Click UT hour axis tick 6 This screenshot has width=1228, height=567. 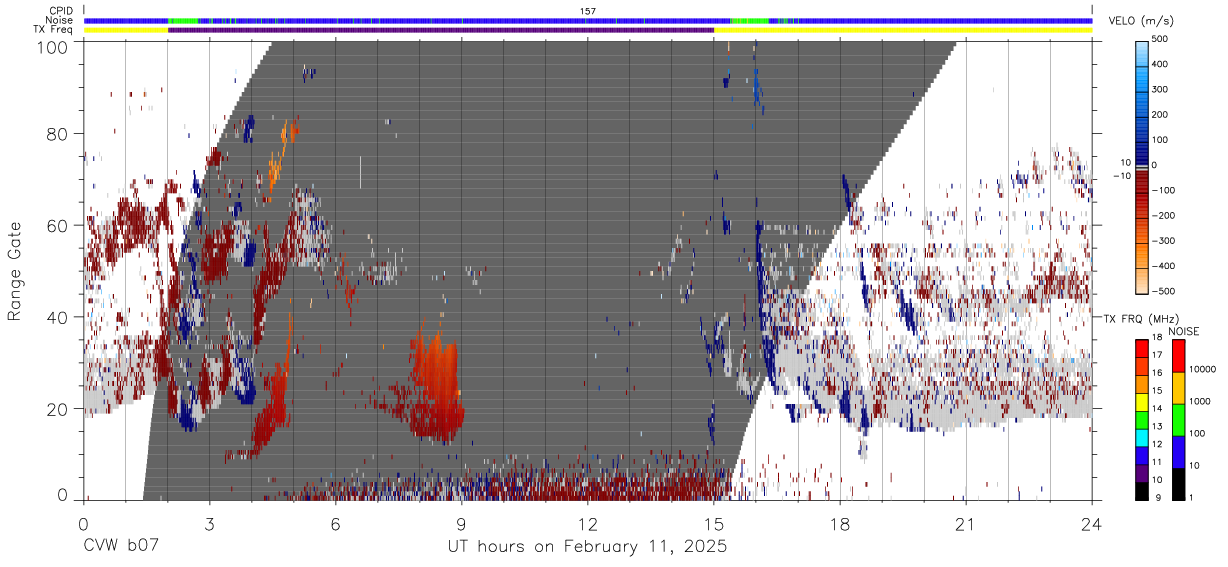pyautogui.click(x=336, y=523)
